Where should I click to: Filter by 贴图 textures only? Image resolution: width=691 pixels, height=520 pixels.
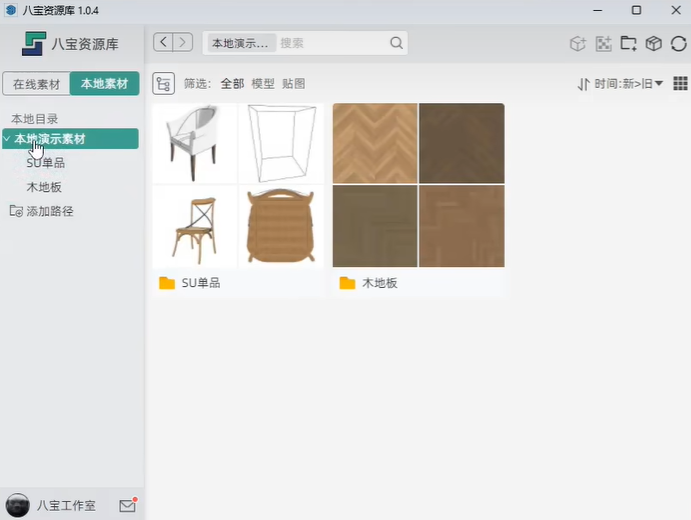tap(294, 84)
